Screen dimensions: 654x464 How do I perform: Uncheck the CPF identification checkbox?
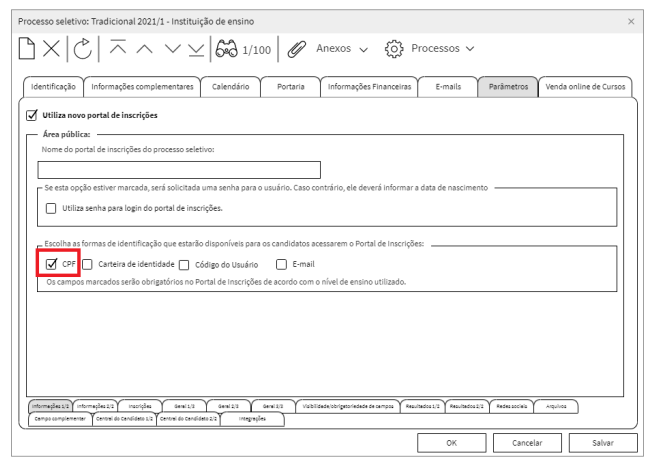pyautogui.click(x=51, y=264)
